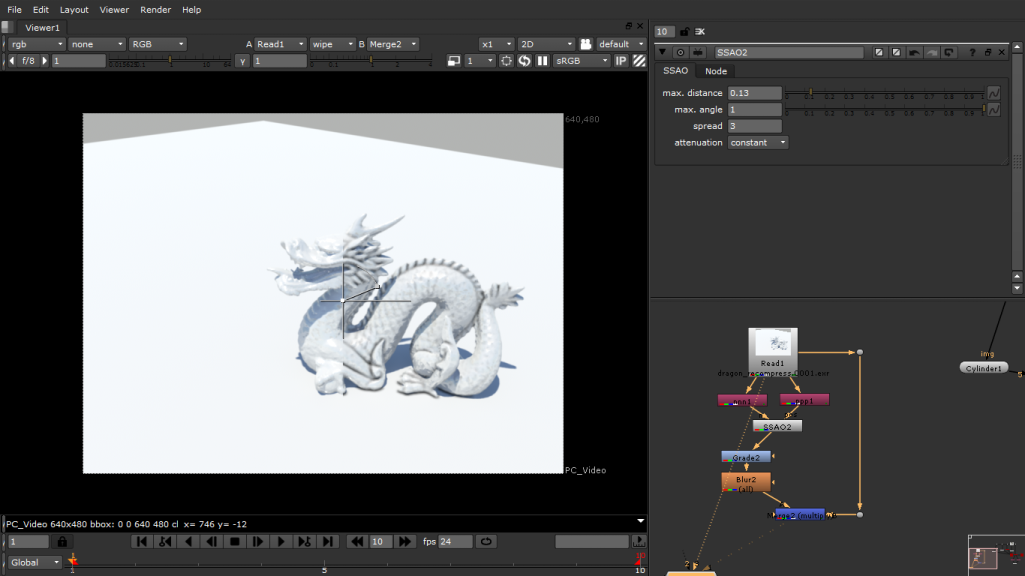Select the Blur2 node in node graph
This screenshot has width=1025, height=576.
(746, 483)
